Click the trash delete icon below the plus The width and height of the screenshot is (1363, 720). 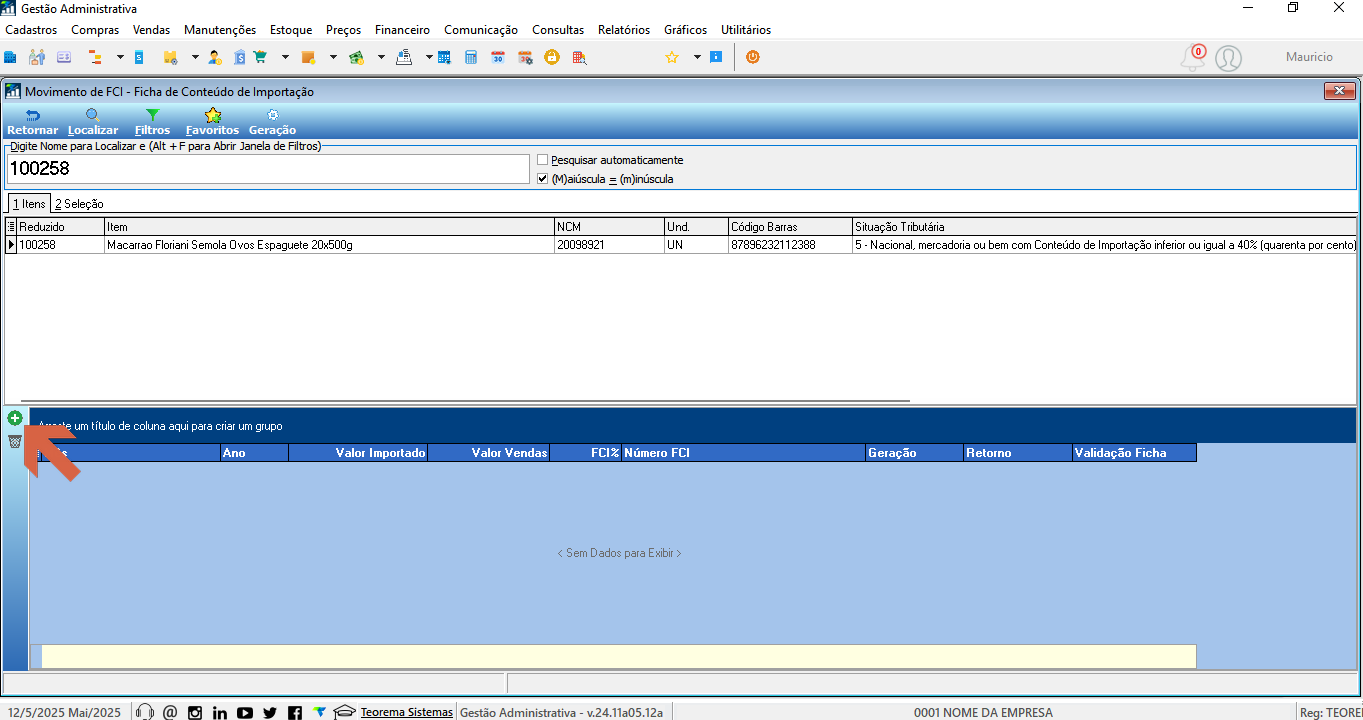coord(15,441)
